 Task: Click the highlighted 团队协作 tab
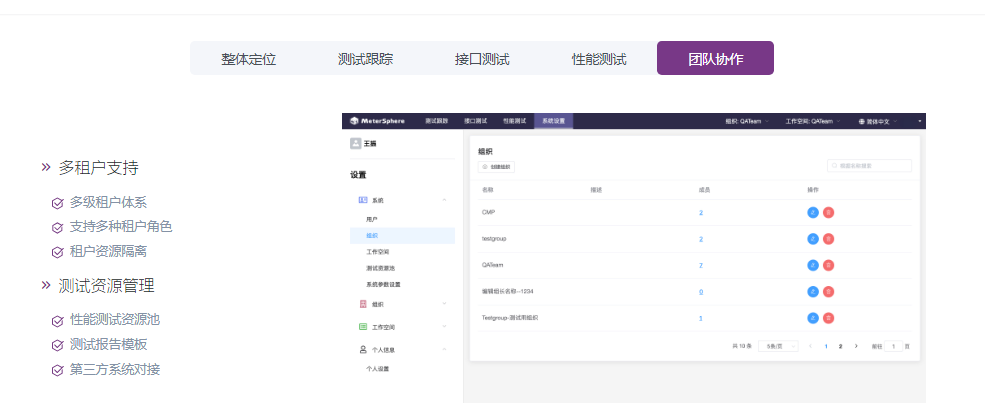[716, 58]
